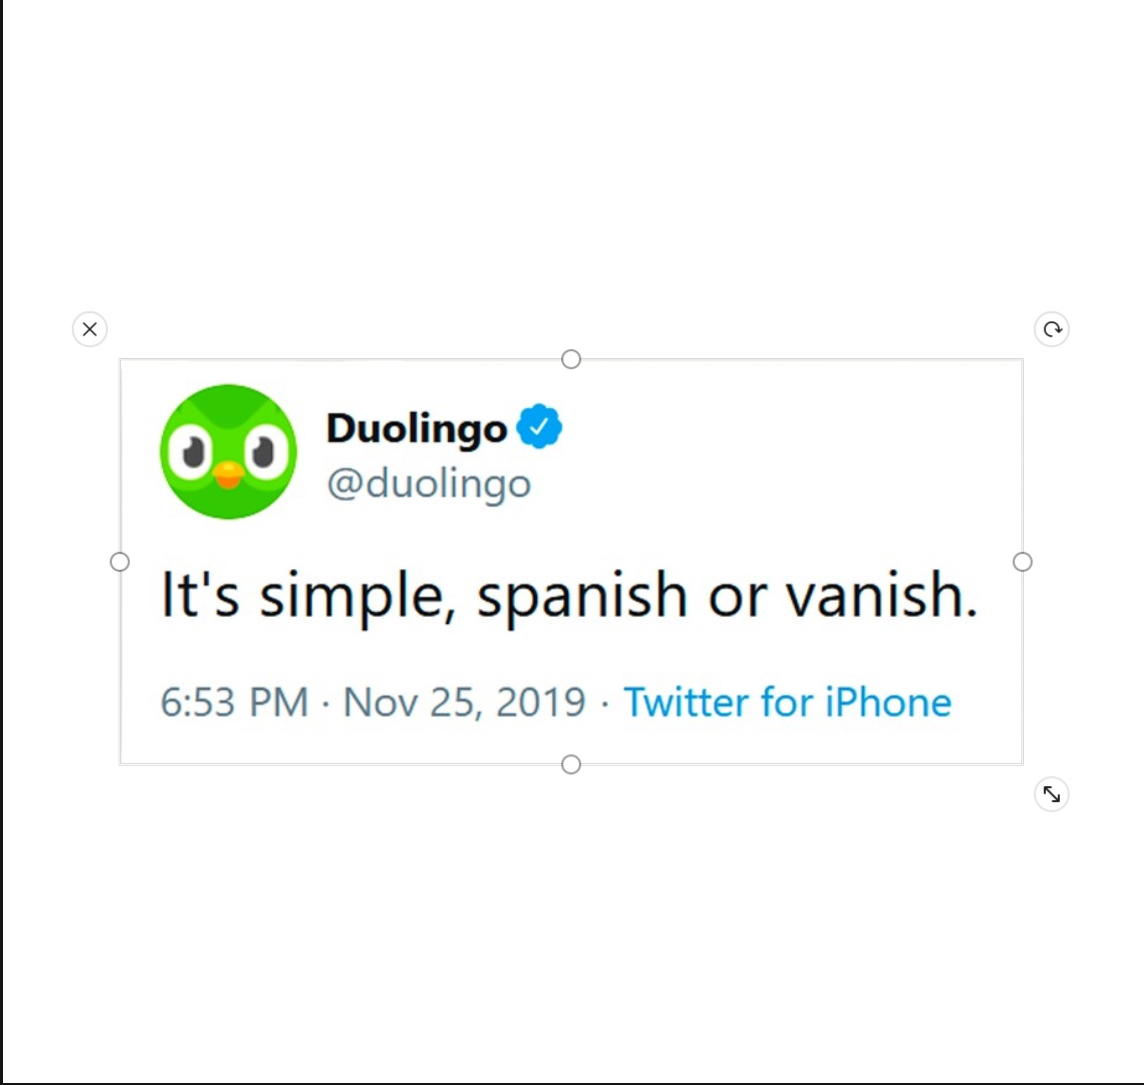Click the Duolingo display name
The width and height of the screenshot is (1144, 1085).
pyautogui.click(x=416, y=429)
